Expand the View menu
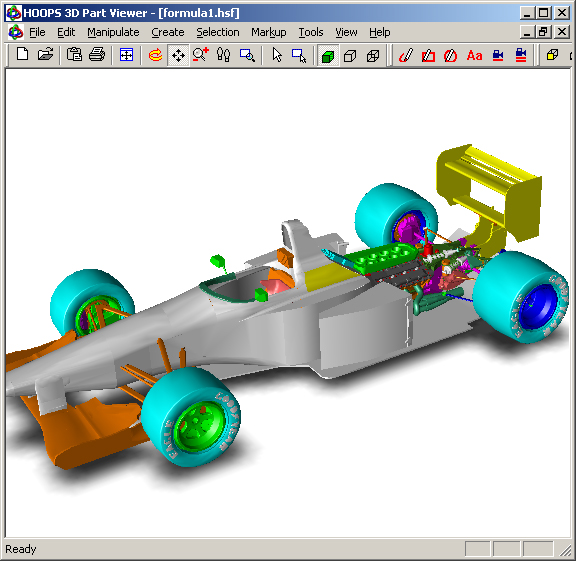 [346, 32]
